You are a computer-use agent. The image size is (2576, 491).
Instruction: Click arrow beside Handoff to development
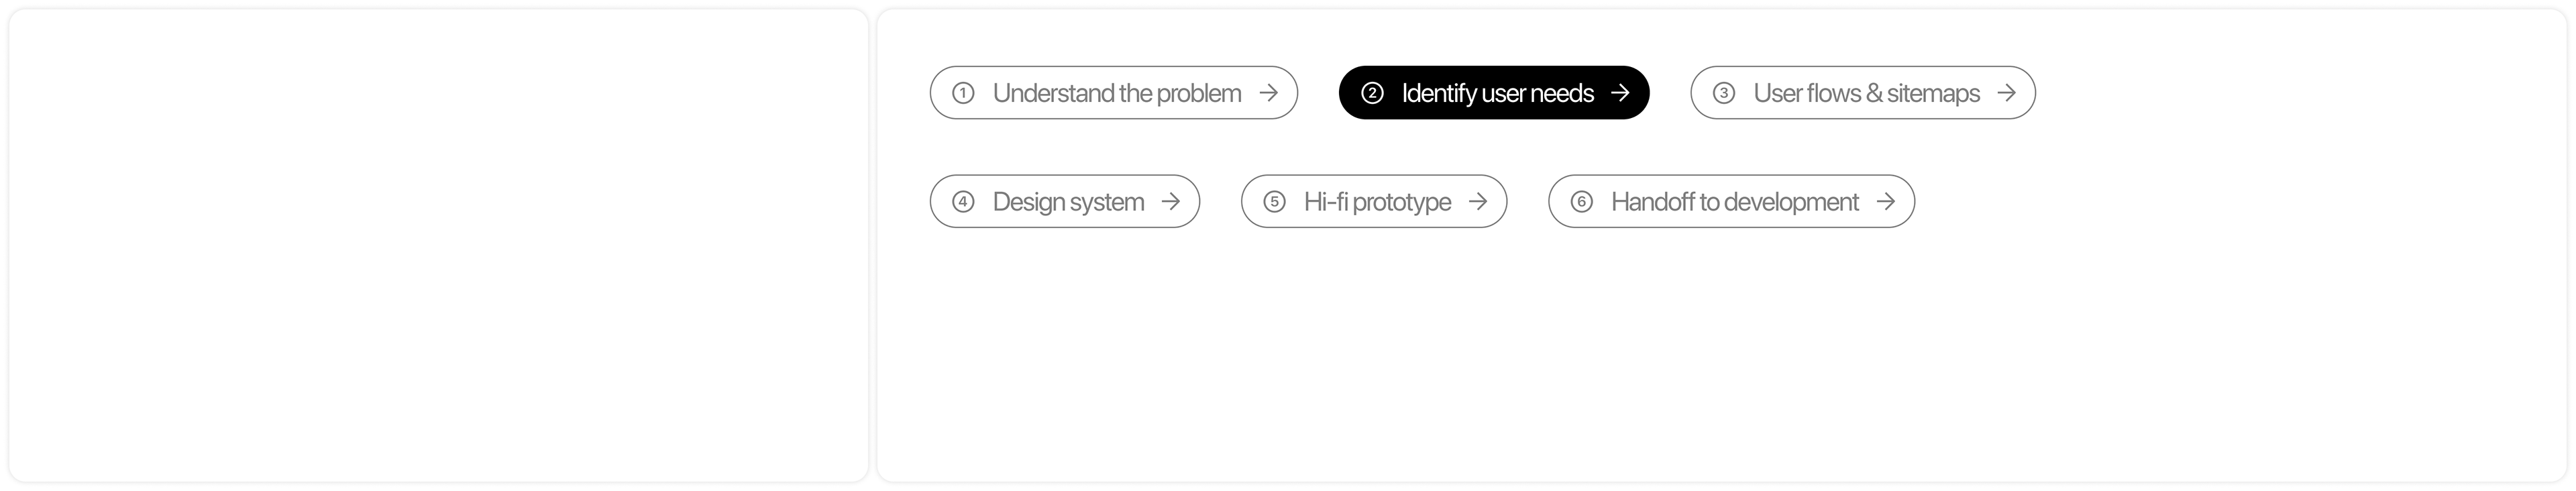pos(1885,202)
